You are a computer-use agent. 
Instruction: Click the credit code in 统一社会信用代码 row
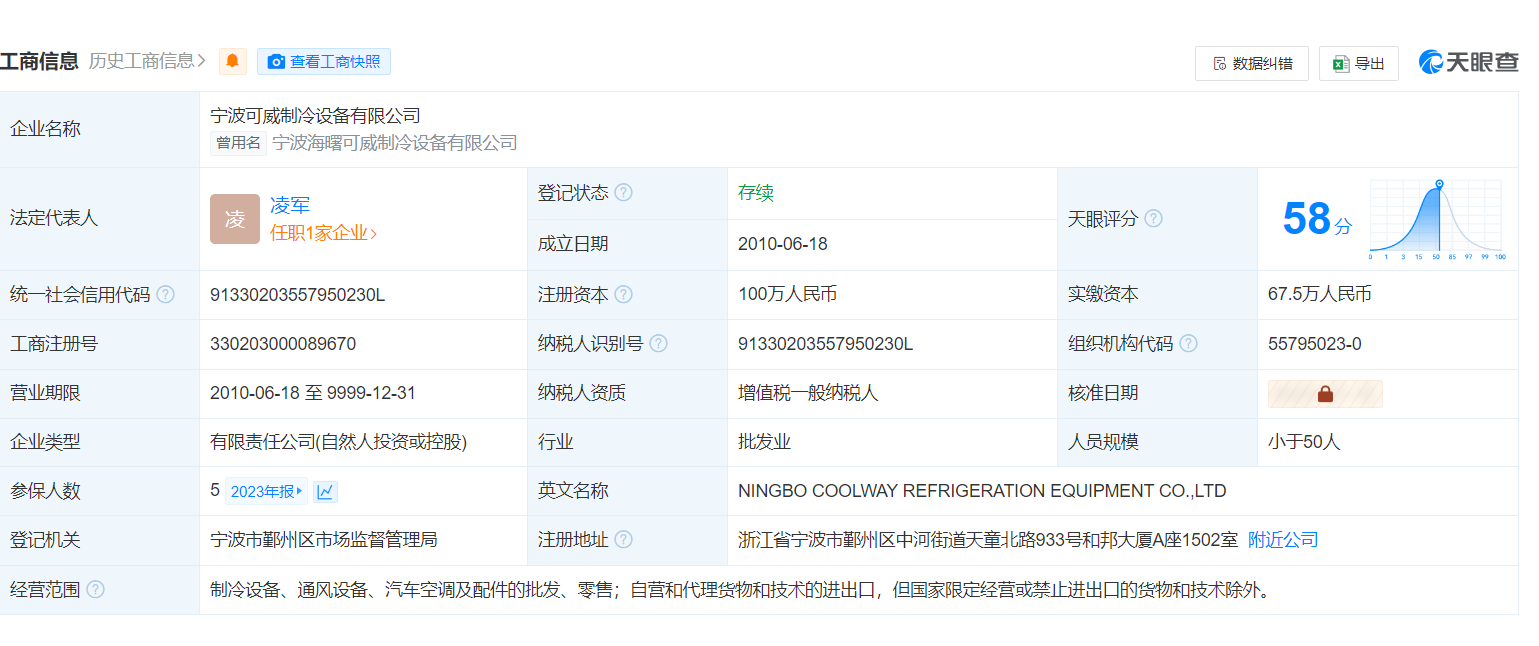pos(297,295)
